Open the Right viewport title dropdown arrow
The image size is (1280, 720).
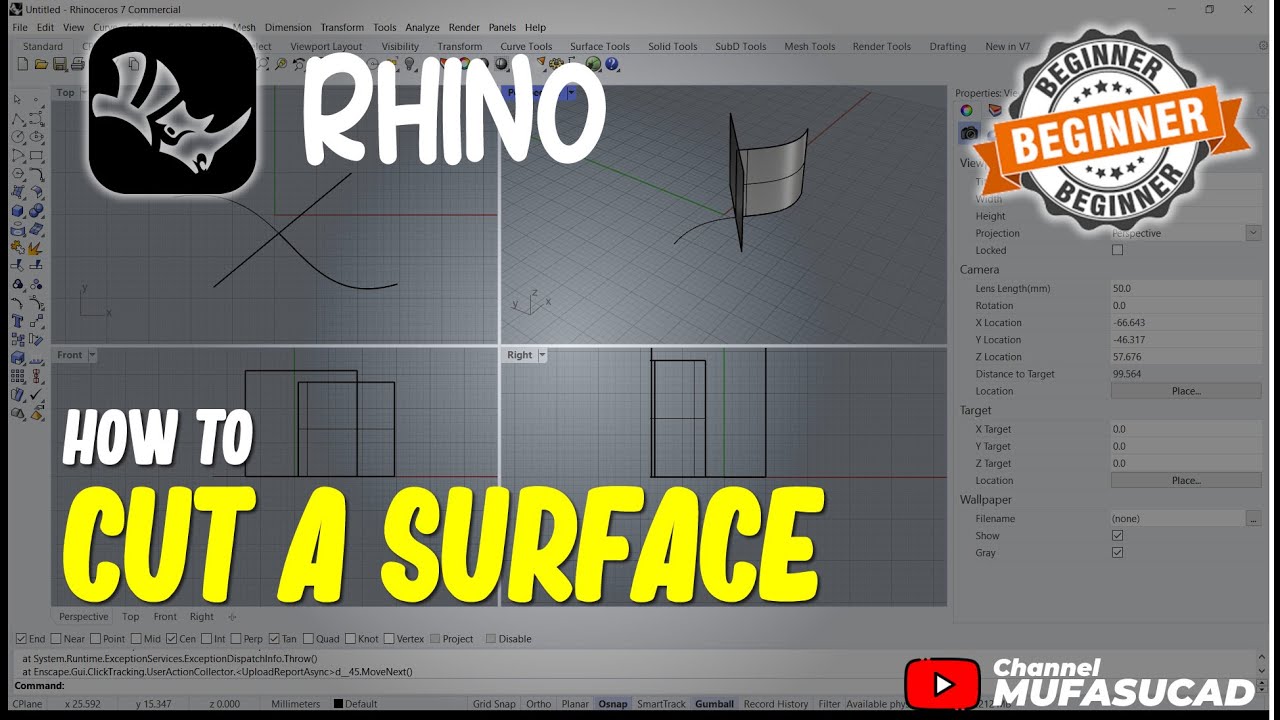[x=542, y=355]
